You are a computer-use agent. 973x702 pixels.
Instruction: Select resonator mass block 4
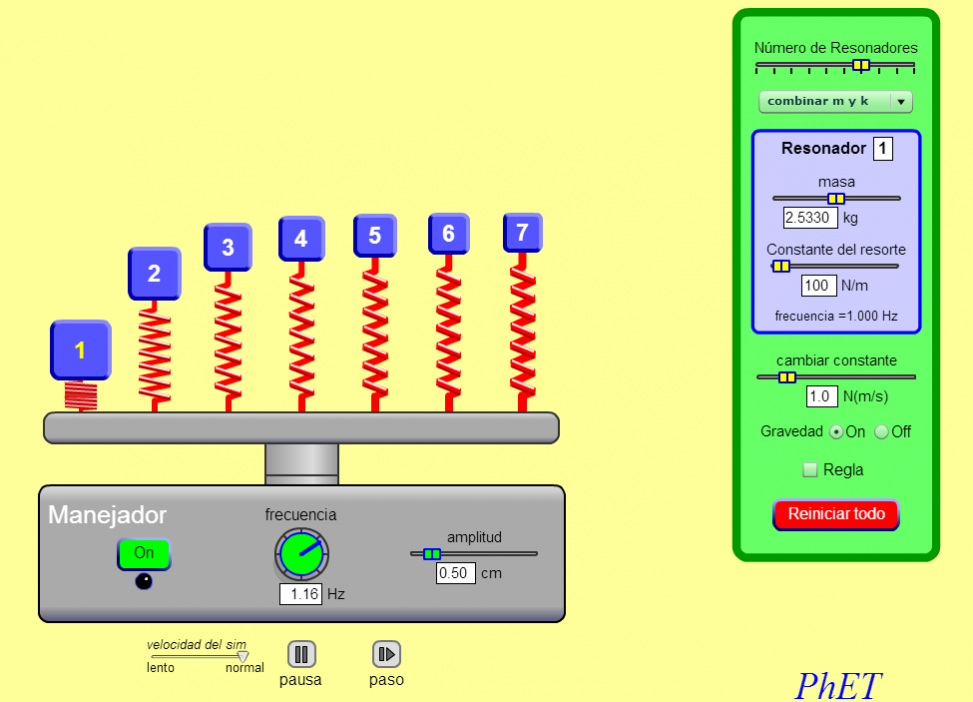click(301, 240)
